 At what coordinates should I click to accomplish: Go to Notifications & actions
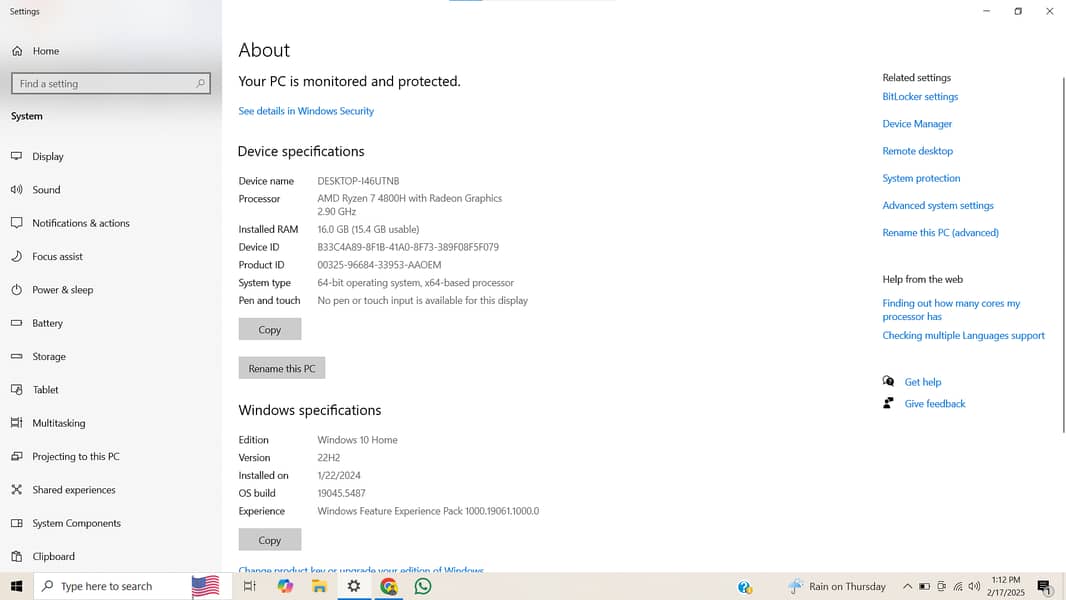click(x=80, y=223)
